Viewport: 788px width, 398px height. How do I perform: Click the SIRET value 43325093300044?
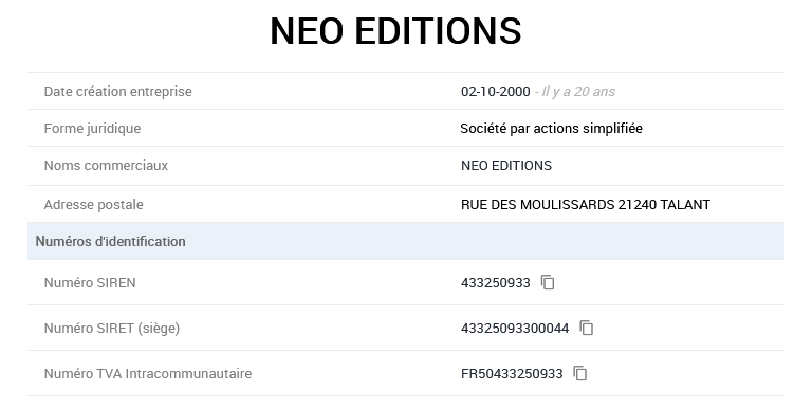coord(515,328)
